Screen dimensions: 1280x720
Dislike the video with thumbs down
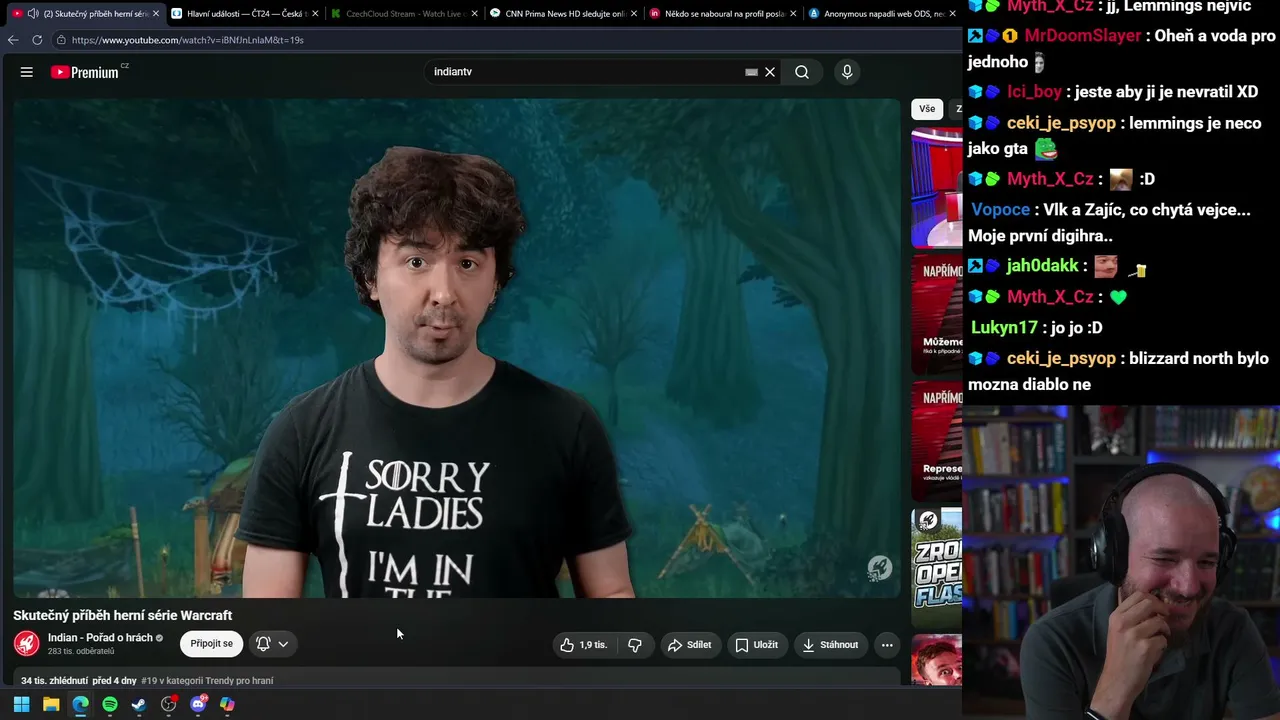(x=635, y=645)
